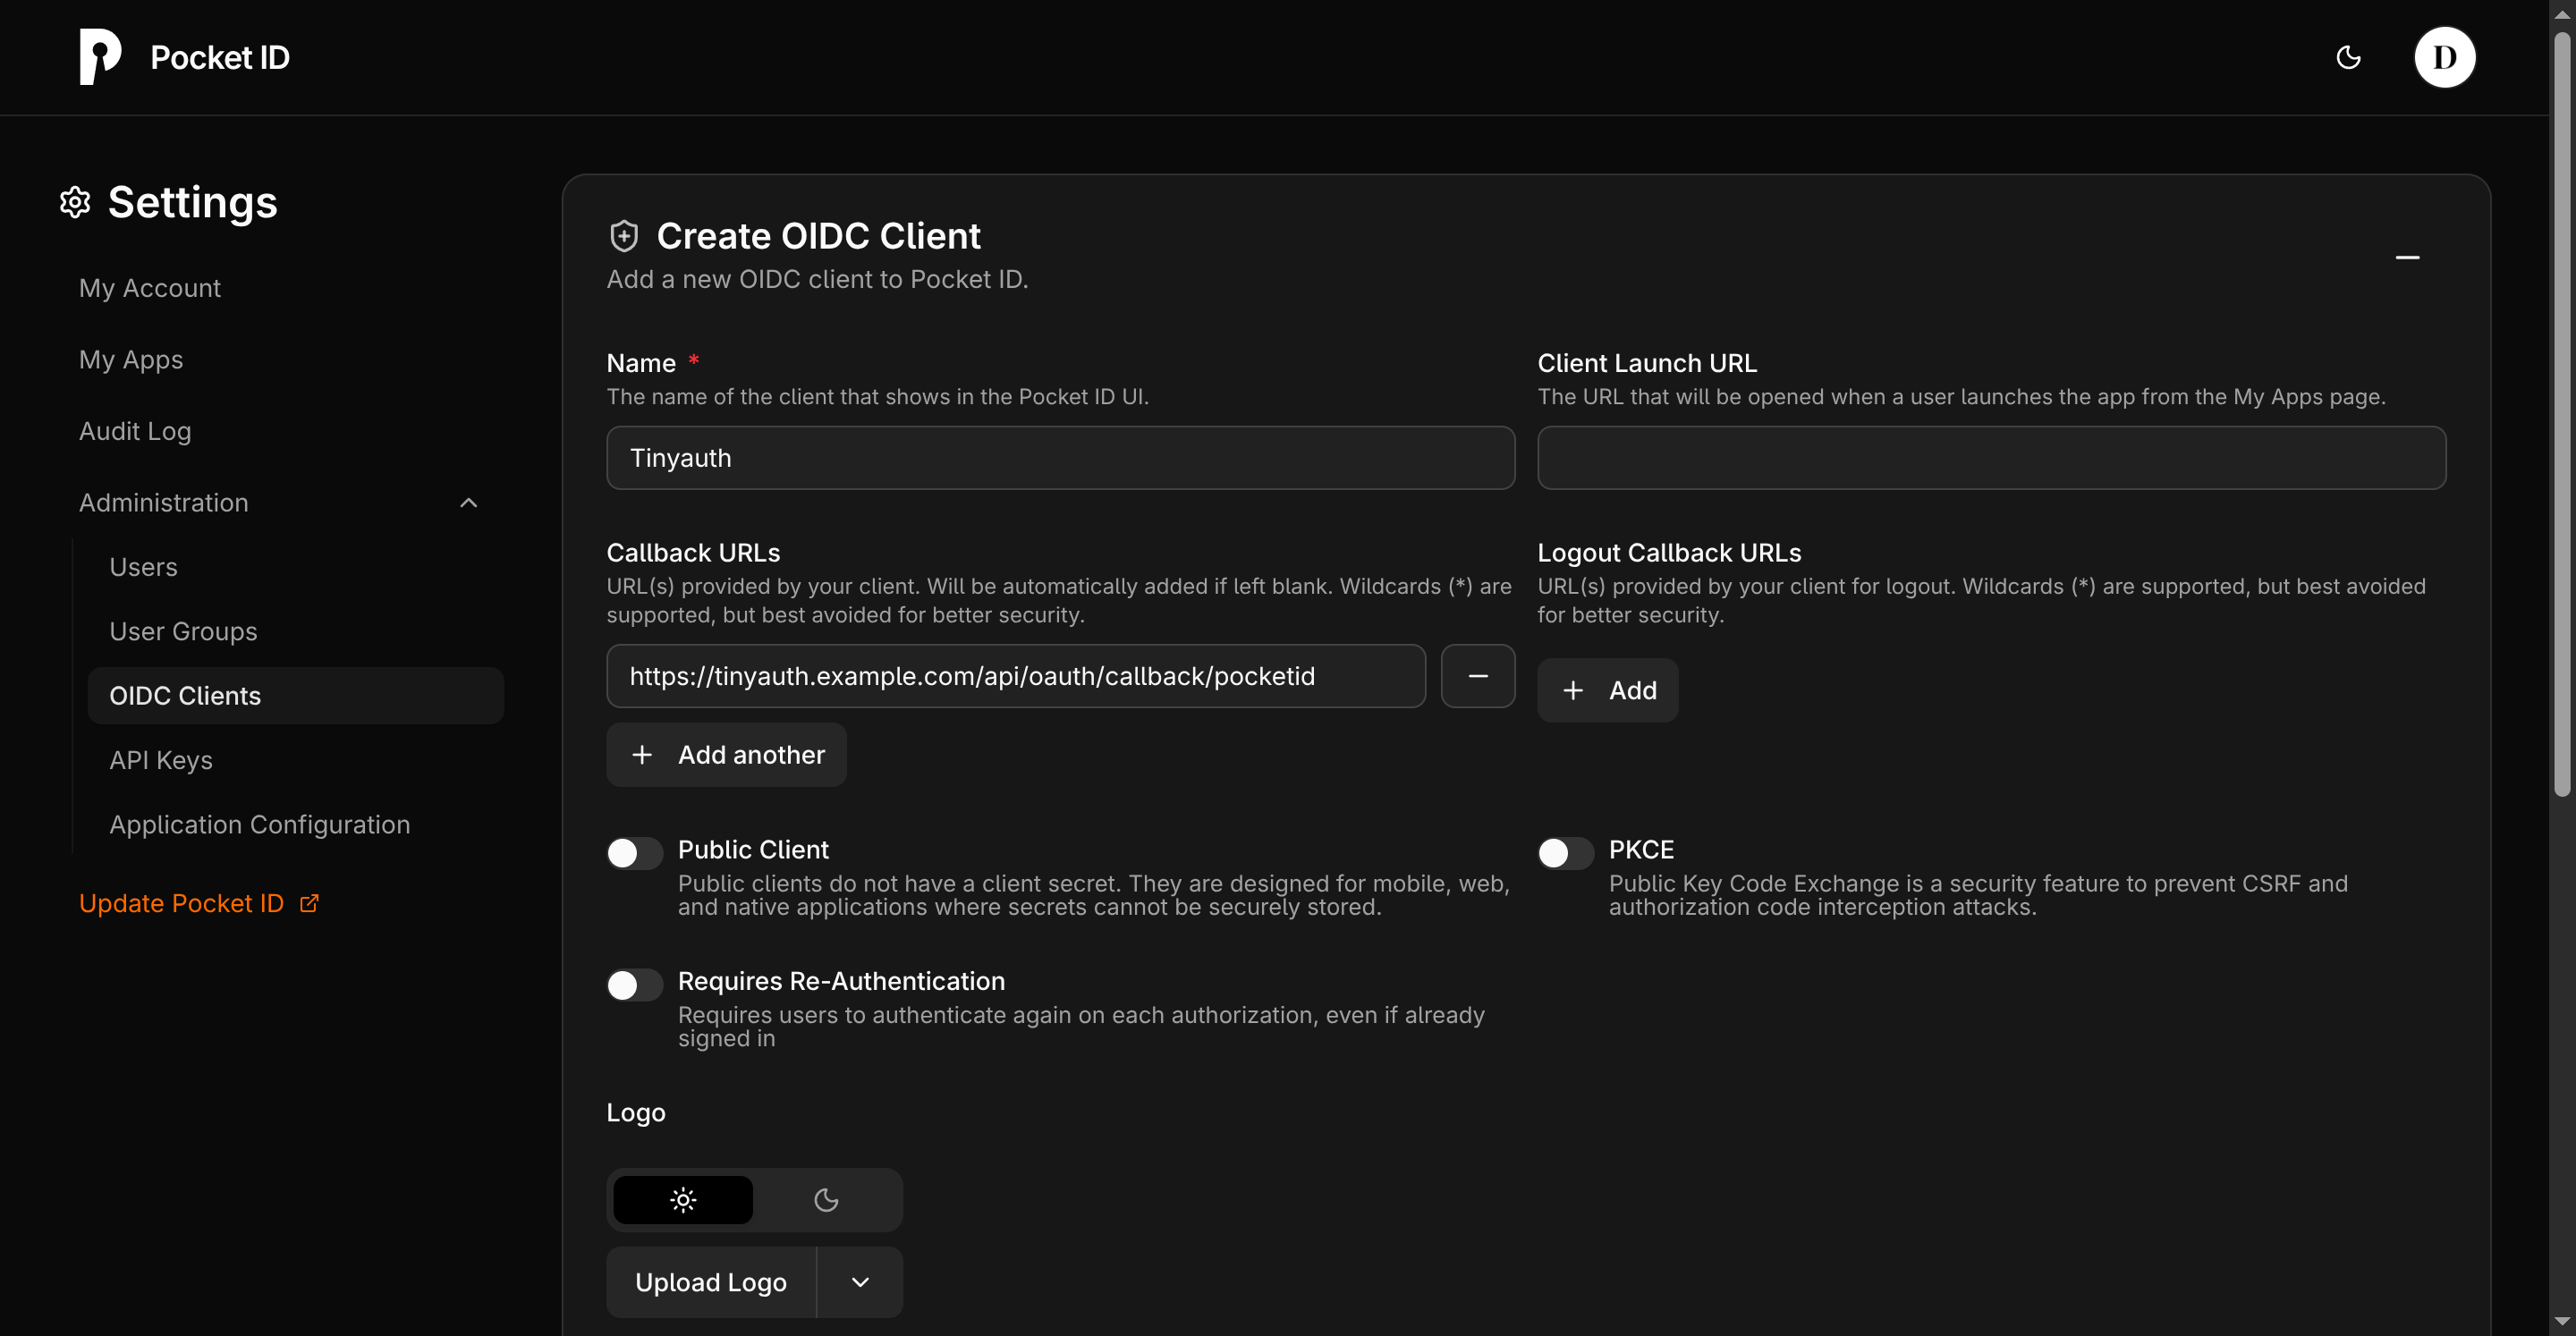
Task: Click the Add another callback URL button
Action: (x=726, y=754)
